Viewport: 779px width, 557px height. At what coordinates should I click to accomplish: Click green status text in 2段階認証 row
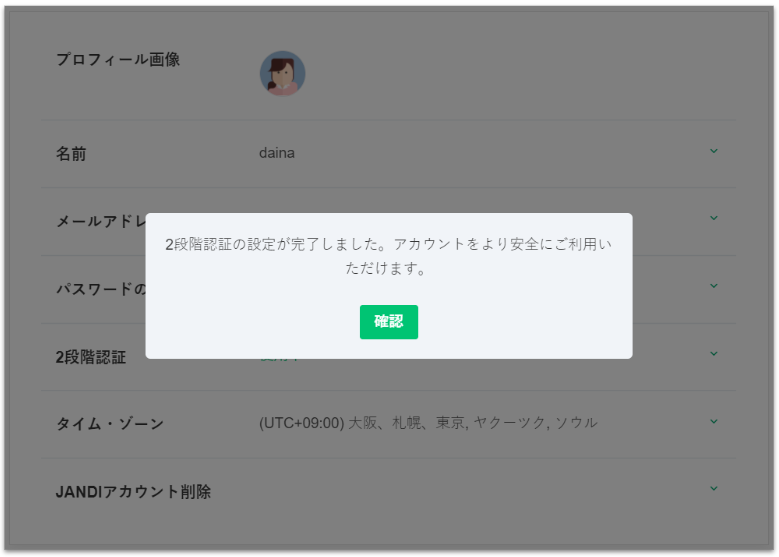pyautogui.click(x=280, y=359)
